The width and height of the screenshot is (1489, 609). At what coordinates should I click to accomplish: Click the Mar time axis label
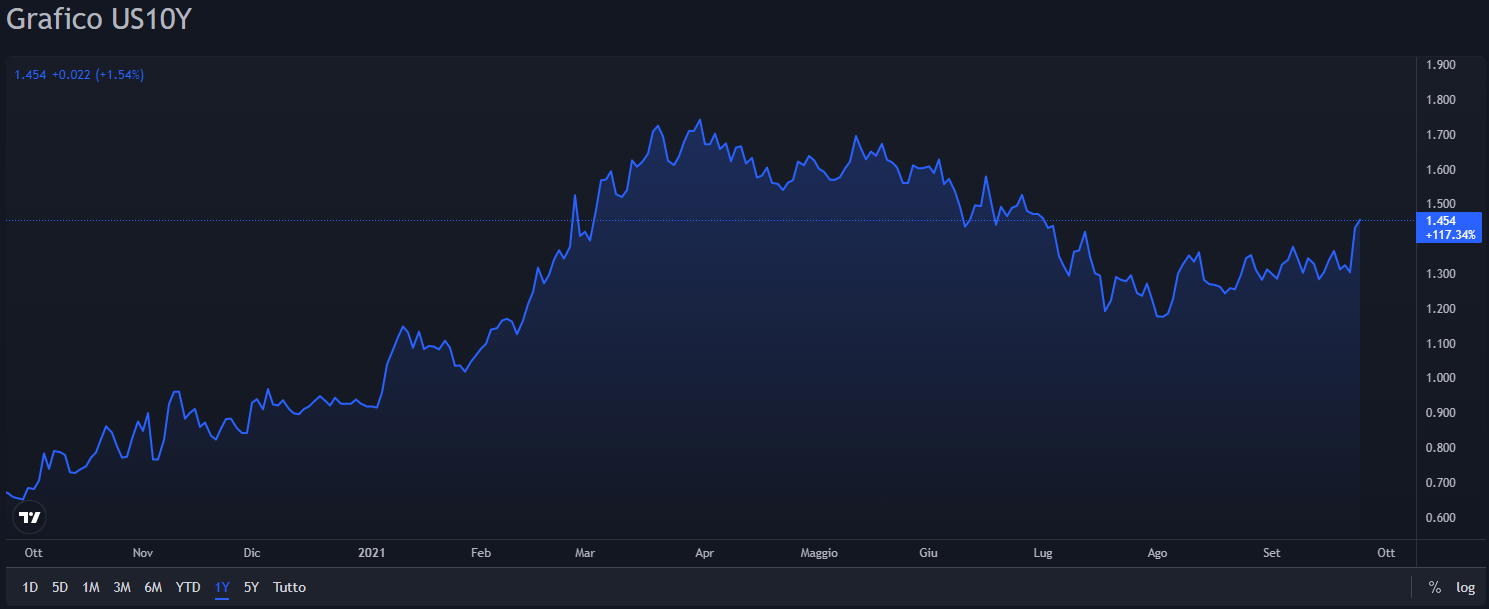tap(585, 552)
